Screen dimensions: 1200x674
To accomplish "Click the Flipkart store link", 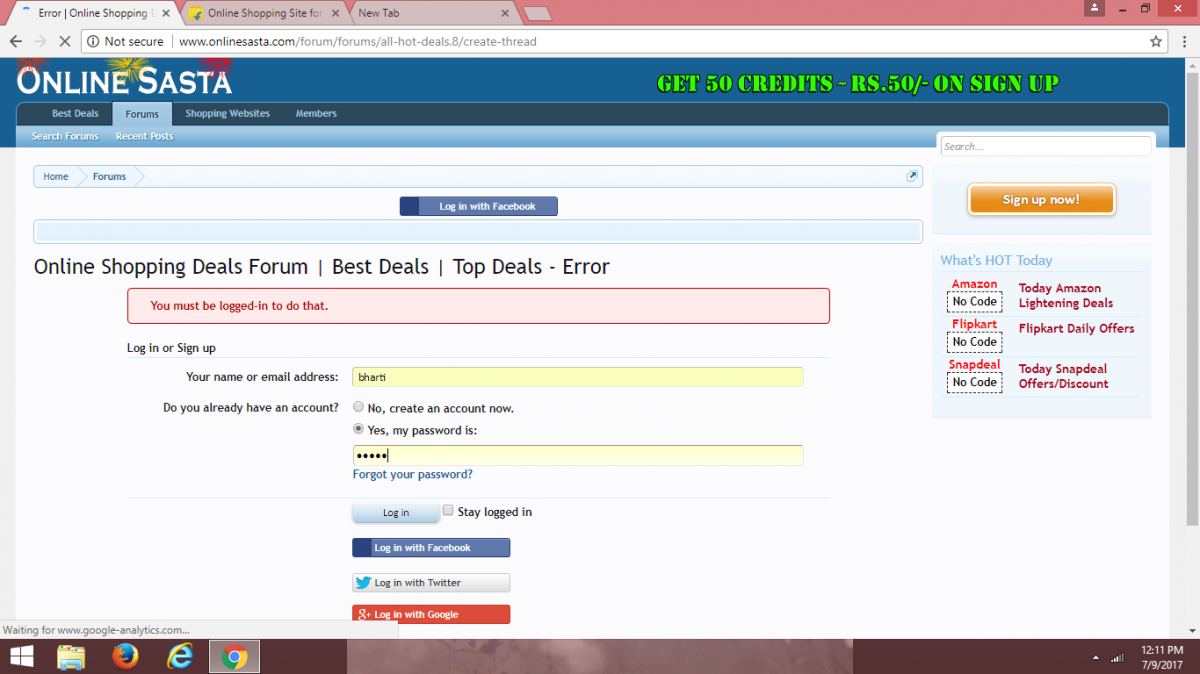I will pos(974,324).
